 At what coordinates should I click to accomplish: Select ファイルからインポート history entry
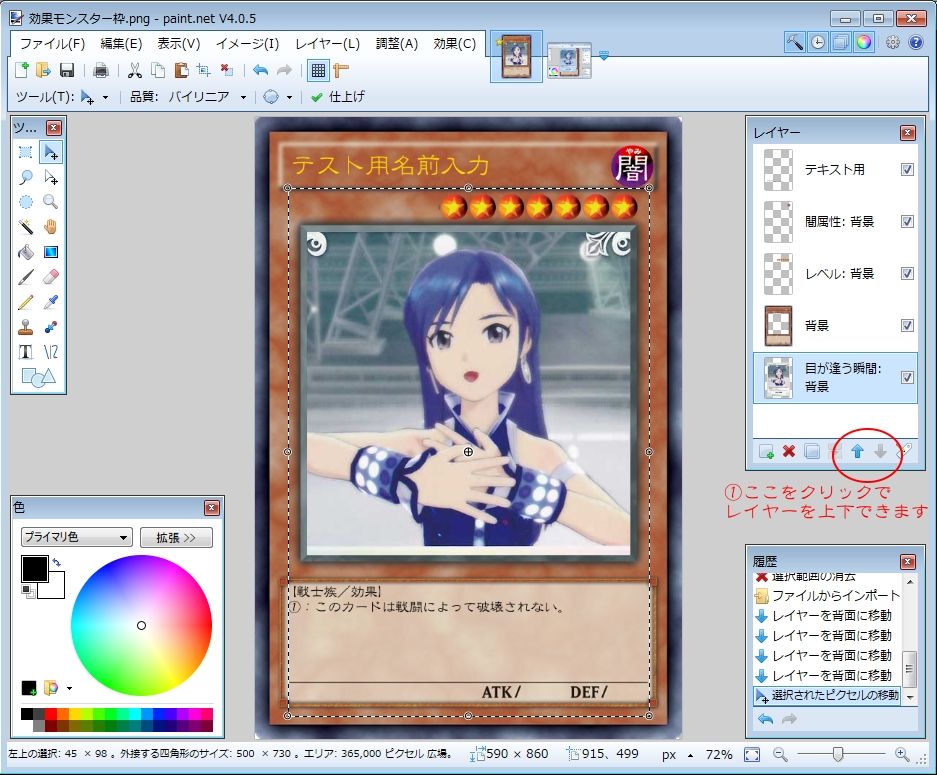[828, 596]
